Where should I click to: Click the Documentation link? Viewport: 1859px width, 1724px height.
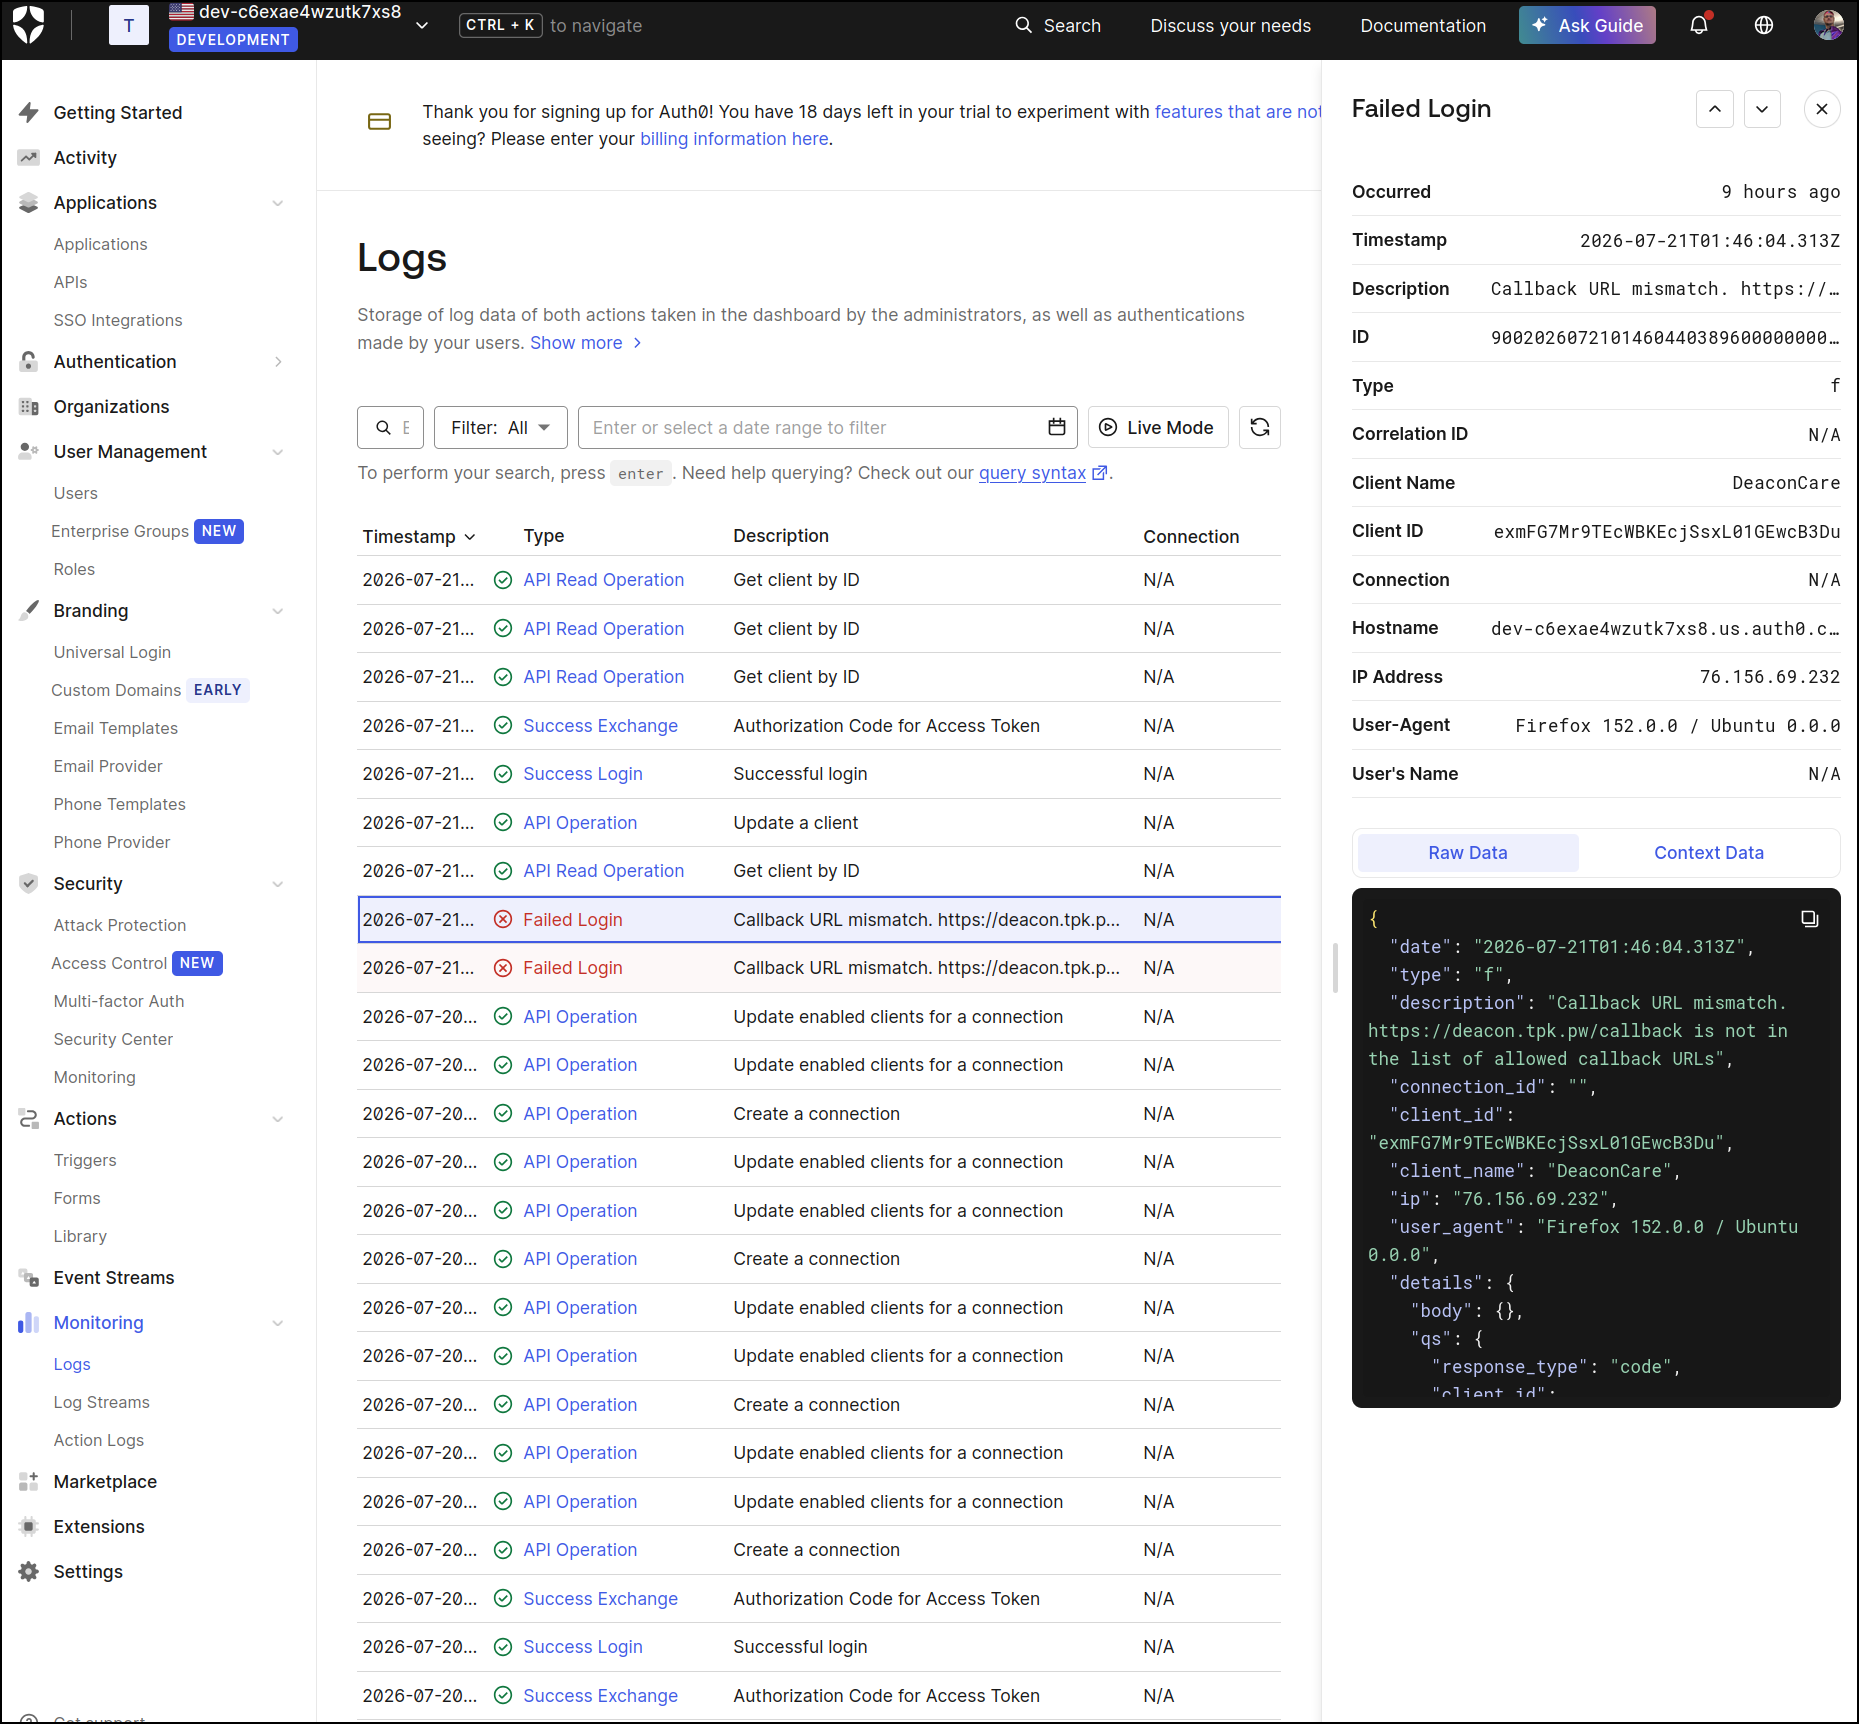click(1423, 25)
